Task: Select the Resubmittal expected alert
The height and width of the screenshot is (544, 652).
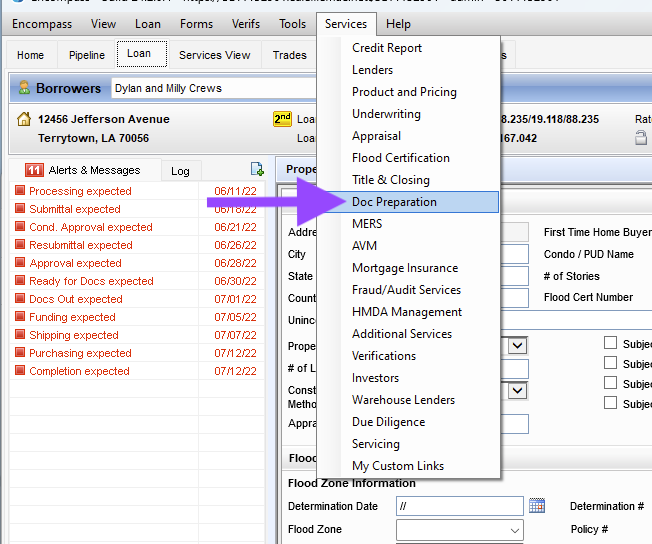Action: pyautogui.click(x=137, y=245)
